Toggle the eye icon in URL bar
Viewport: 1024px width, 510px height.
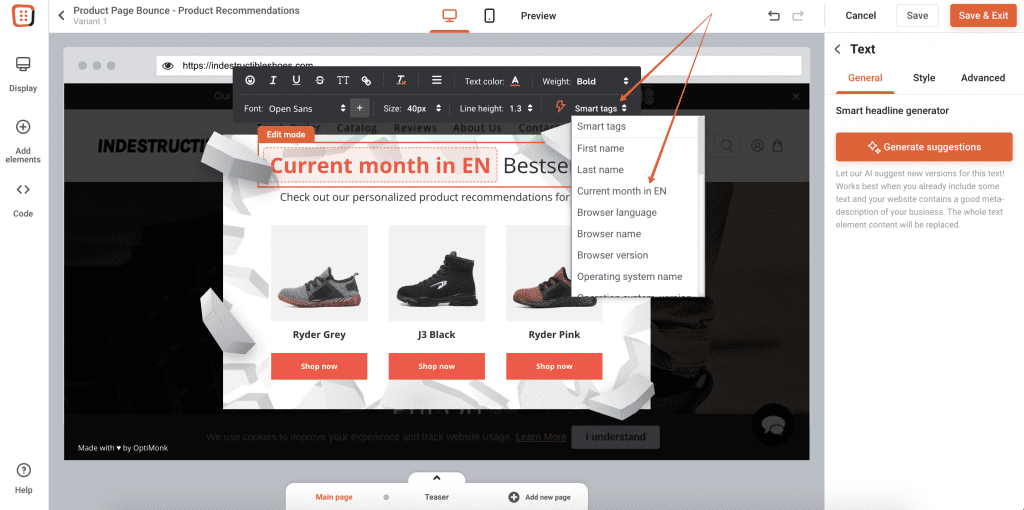tap(168, 65)
